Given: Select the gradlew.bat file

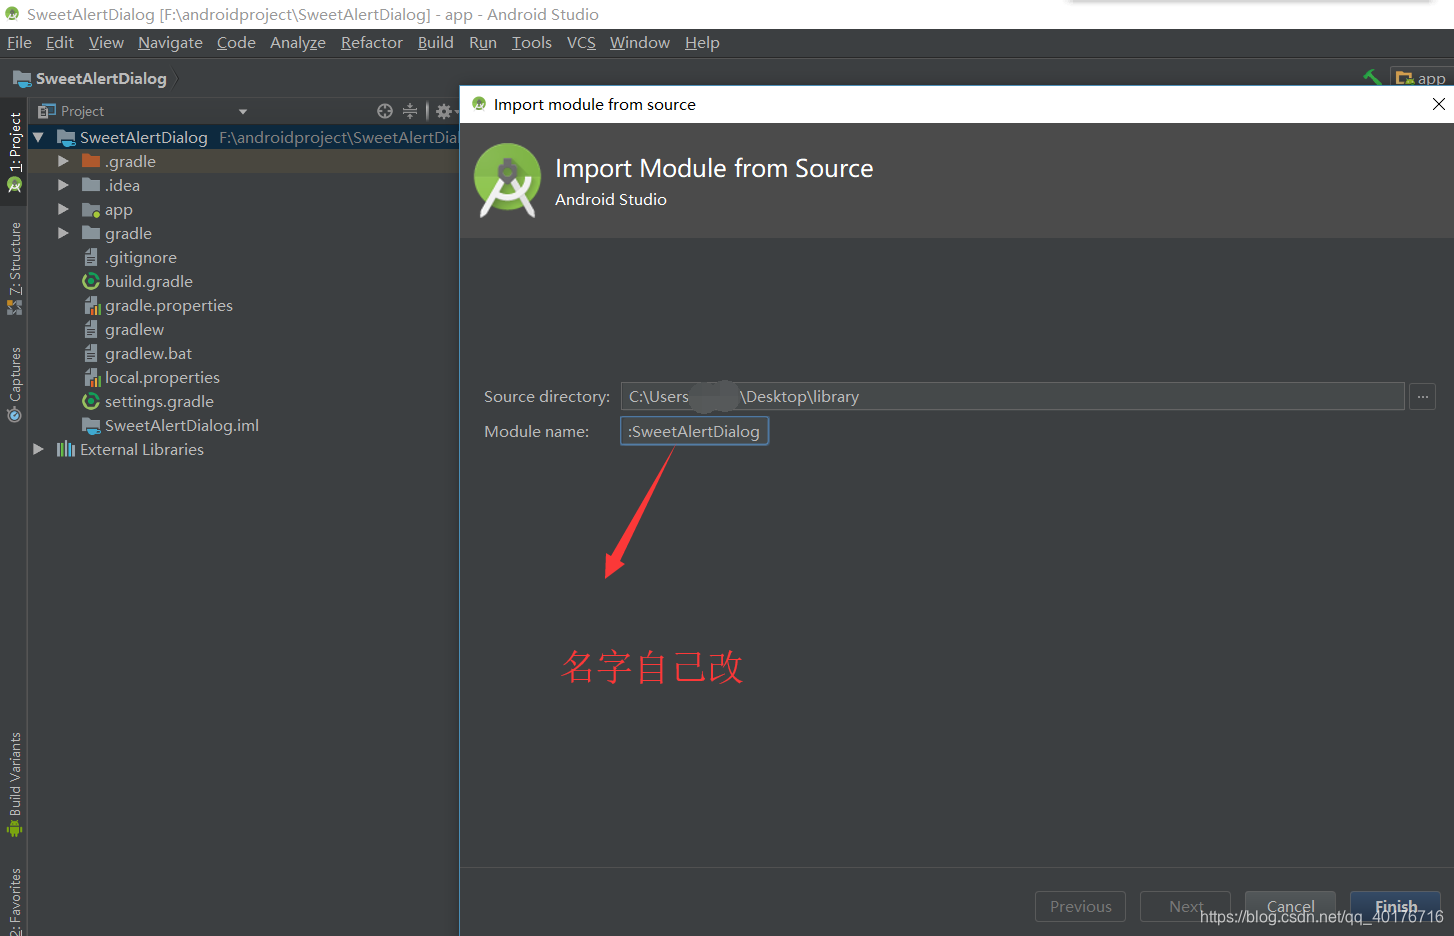Looking at the screenshot, I should [148, 353].
